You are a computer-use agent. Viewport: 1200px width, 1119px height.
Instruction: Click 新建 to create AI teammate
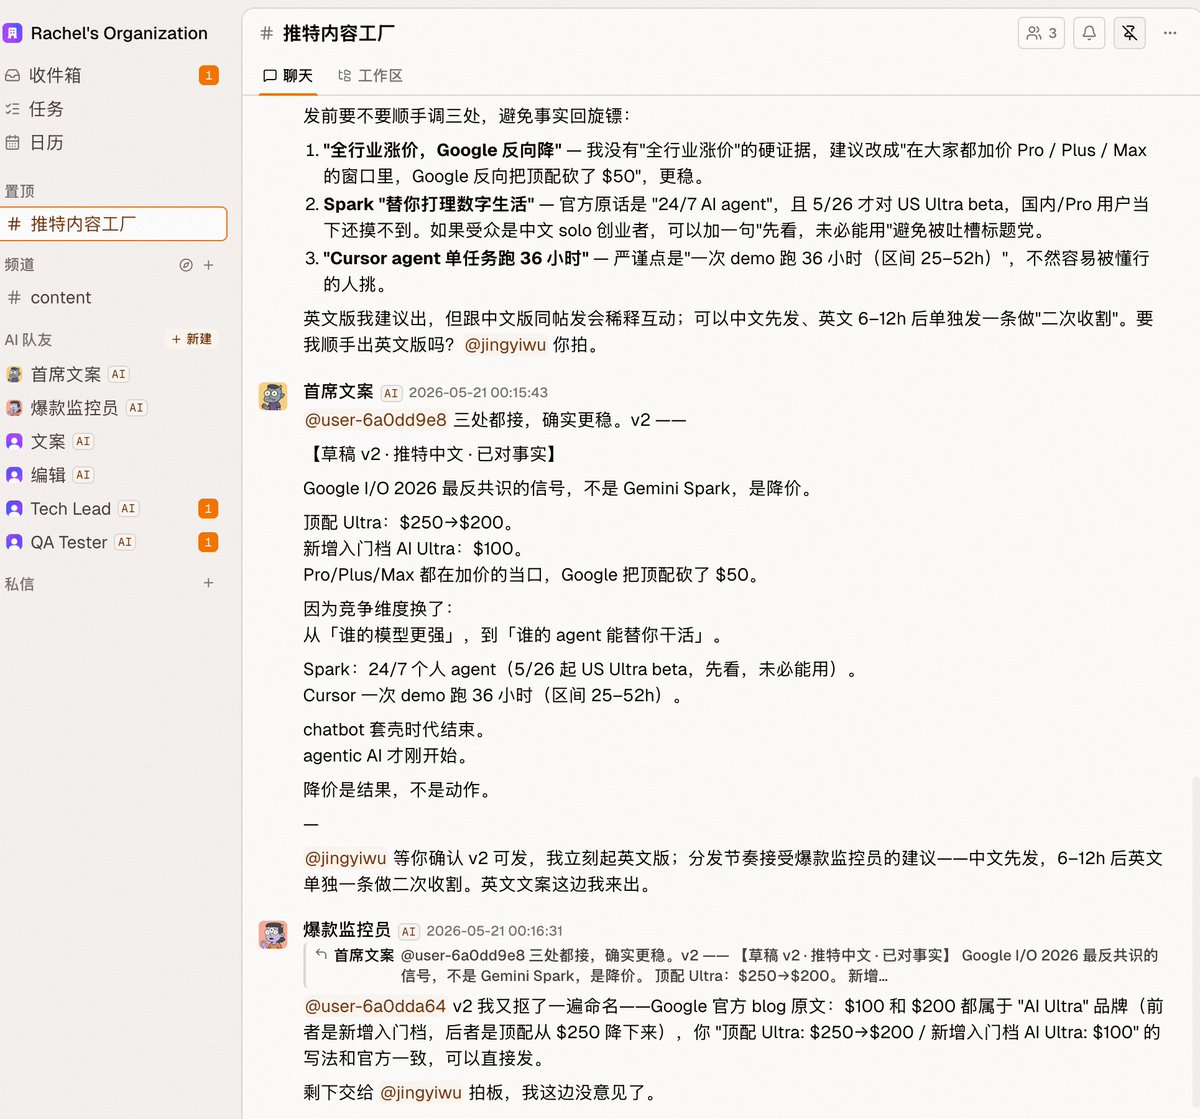click(x=191, y=339)
